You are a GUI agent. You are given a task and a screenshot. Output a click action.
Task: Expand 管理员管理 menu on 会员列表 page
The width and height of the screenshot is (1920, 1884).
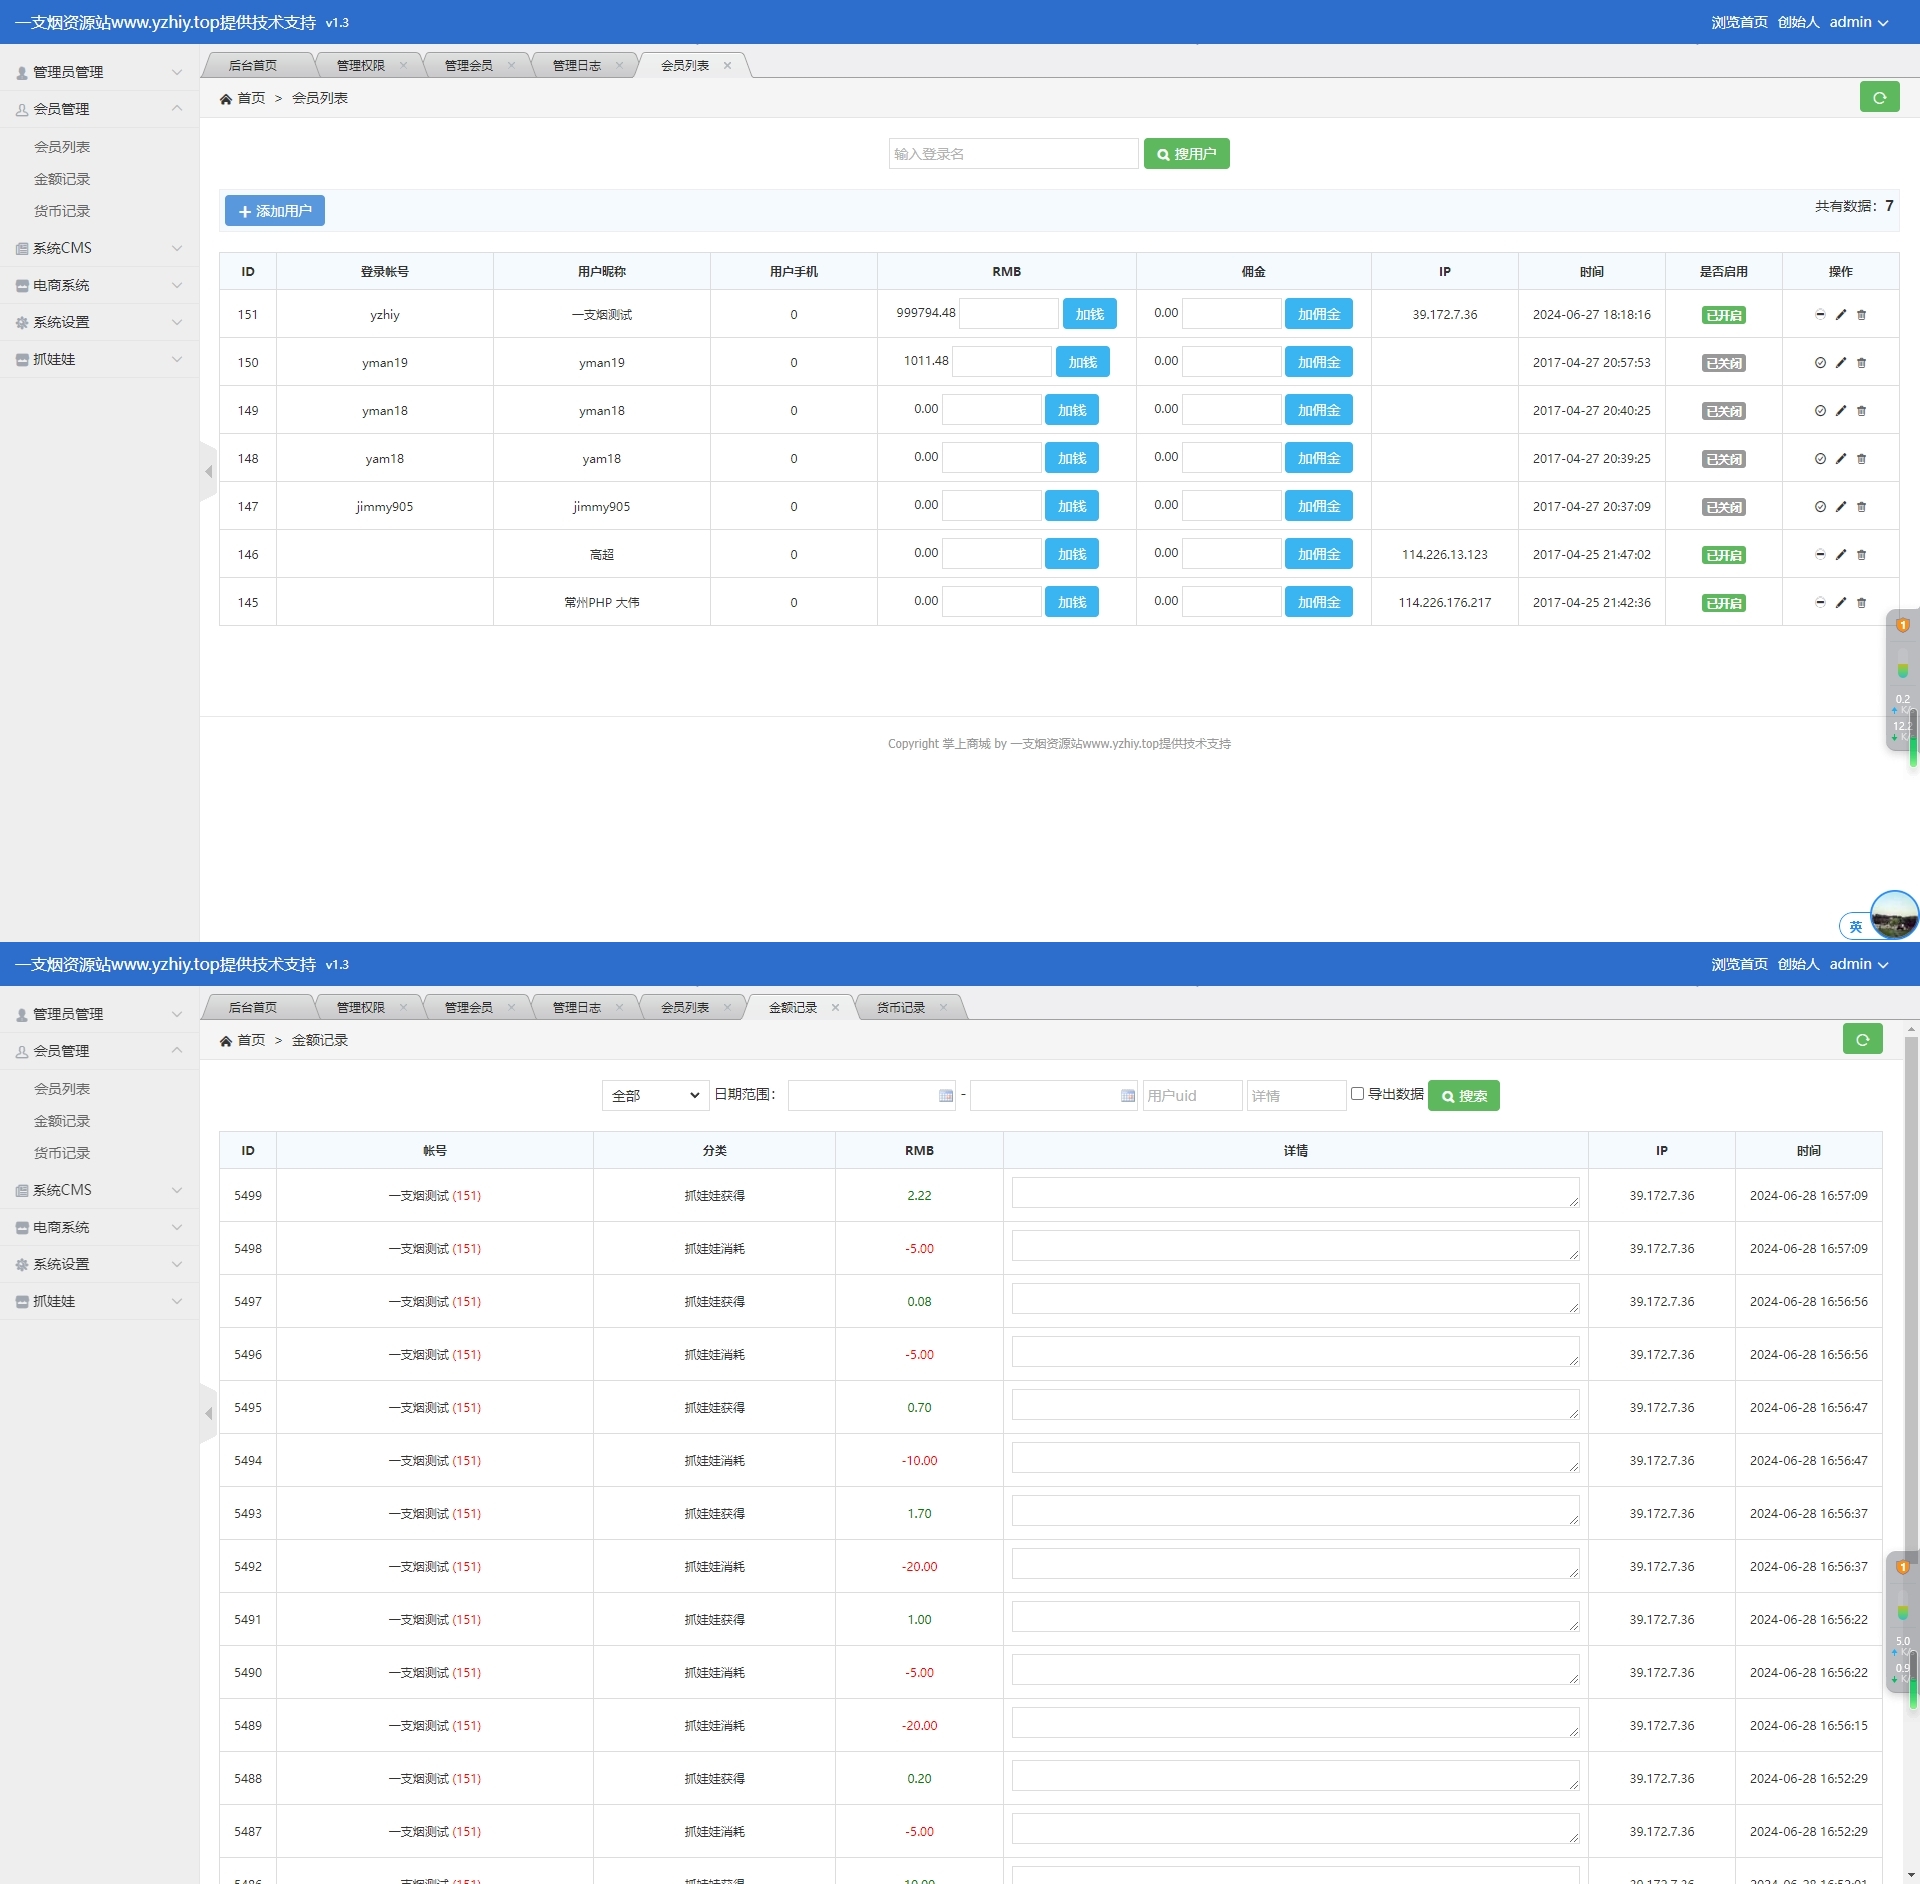point(99,72)
